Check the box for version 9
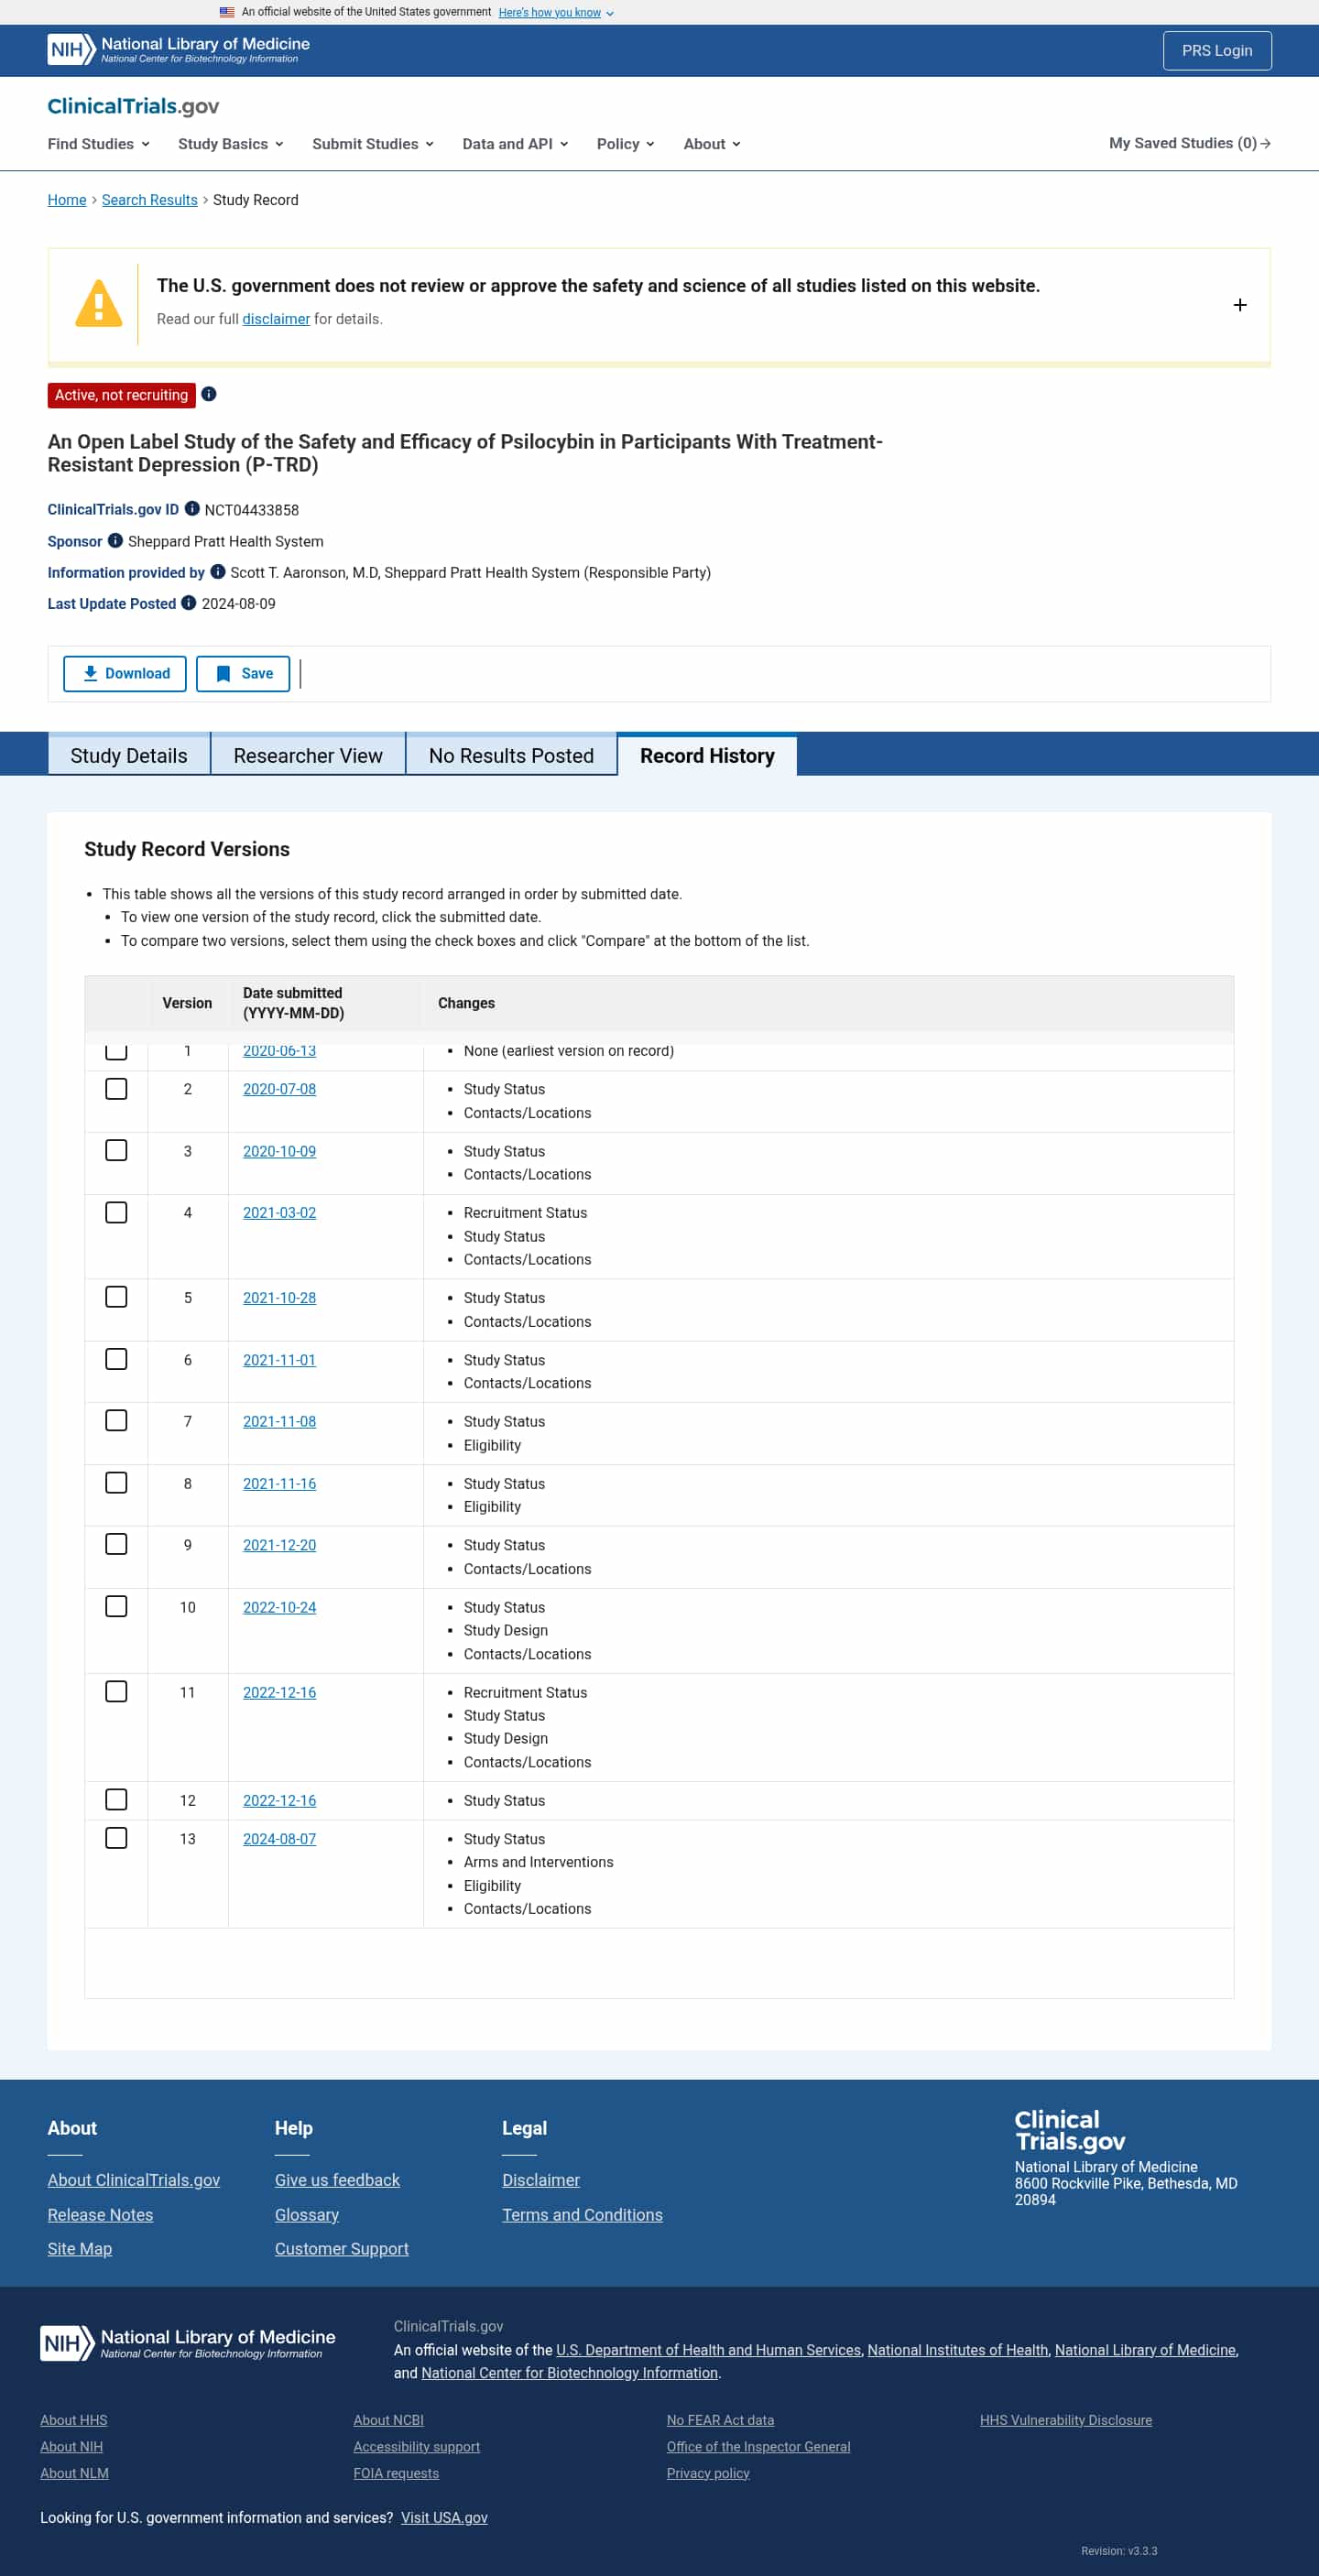The height and width of the screenshot is (2576, 1319). coord(116,1544)
